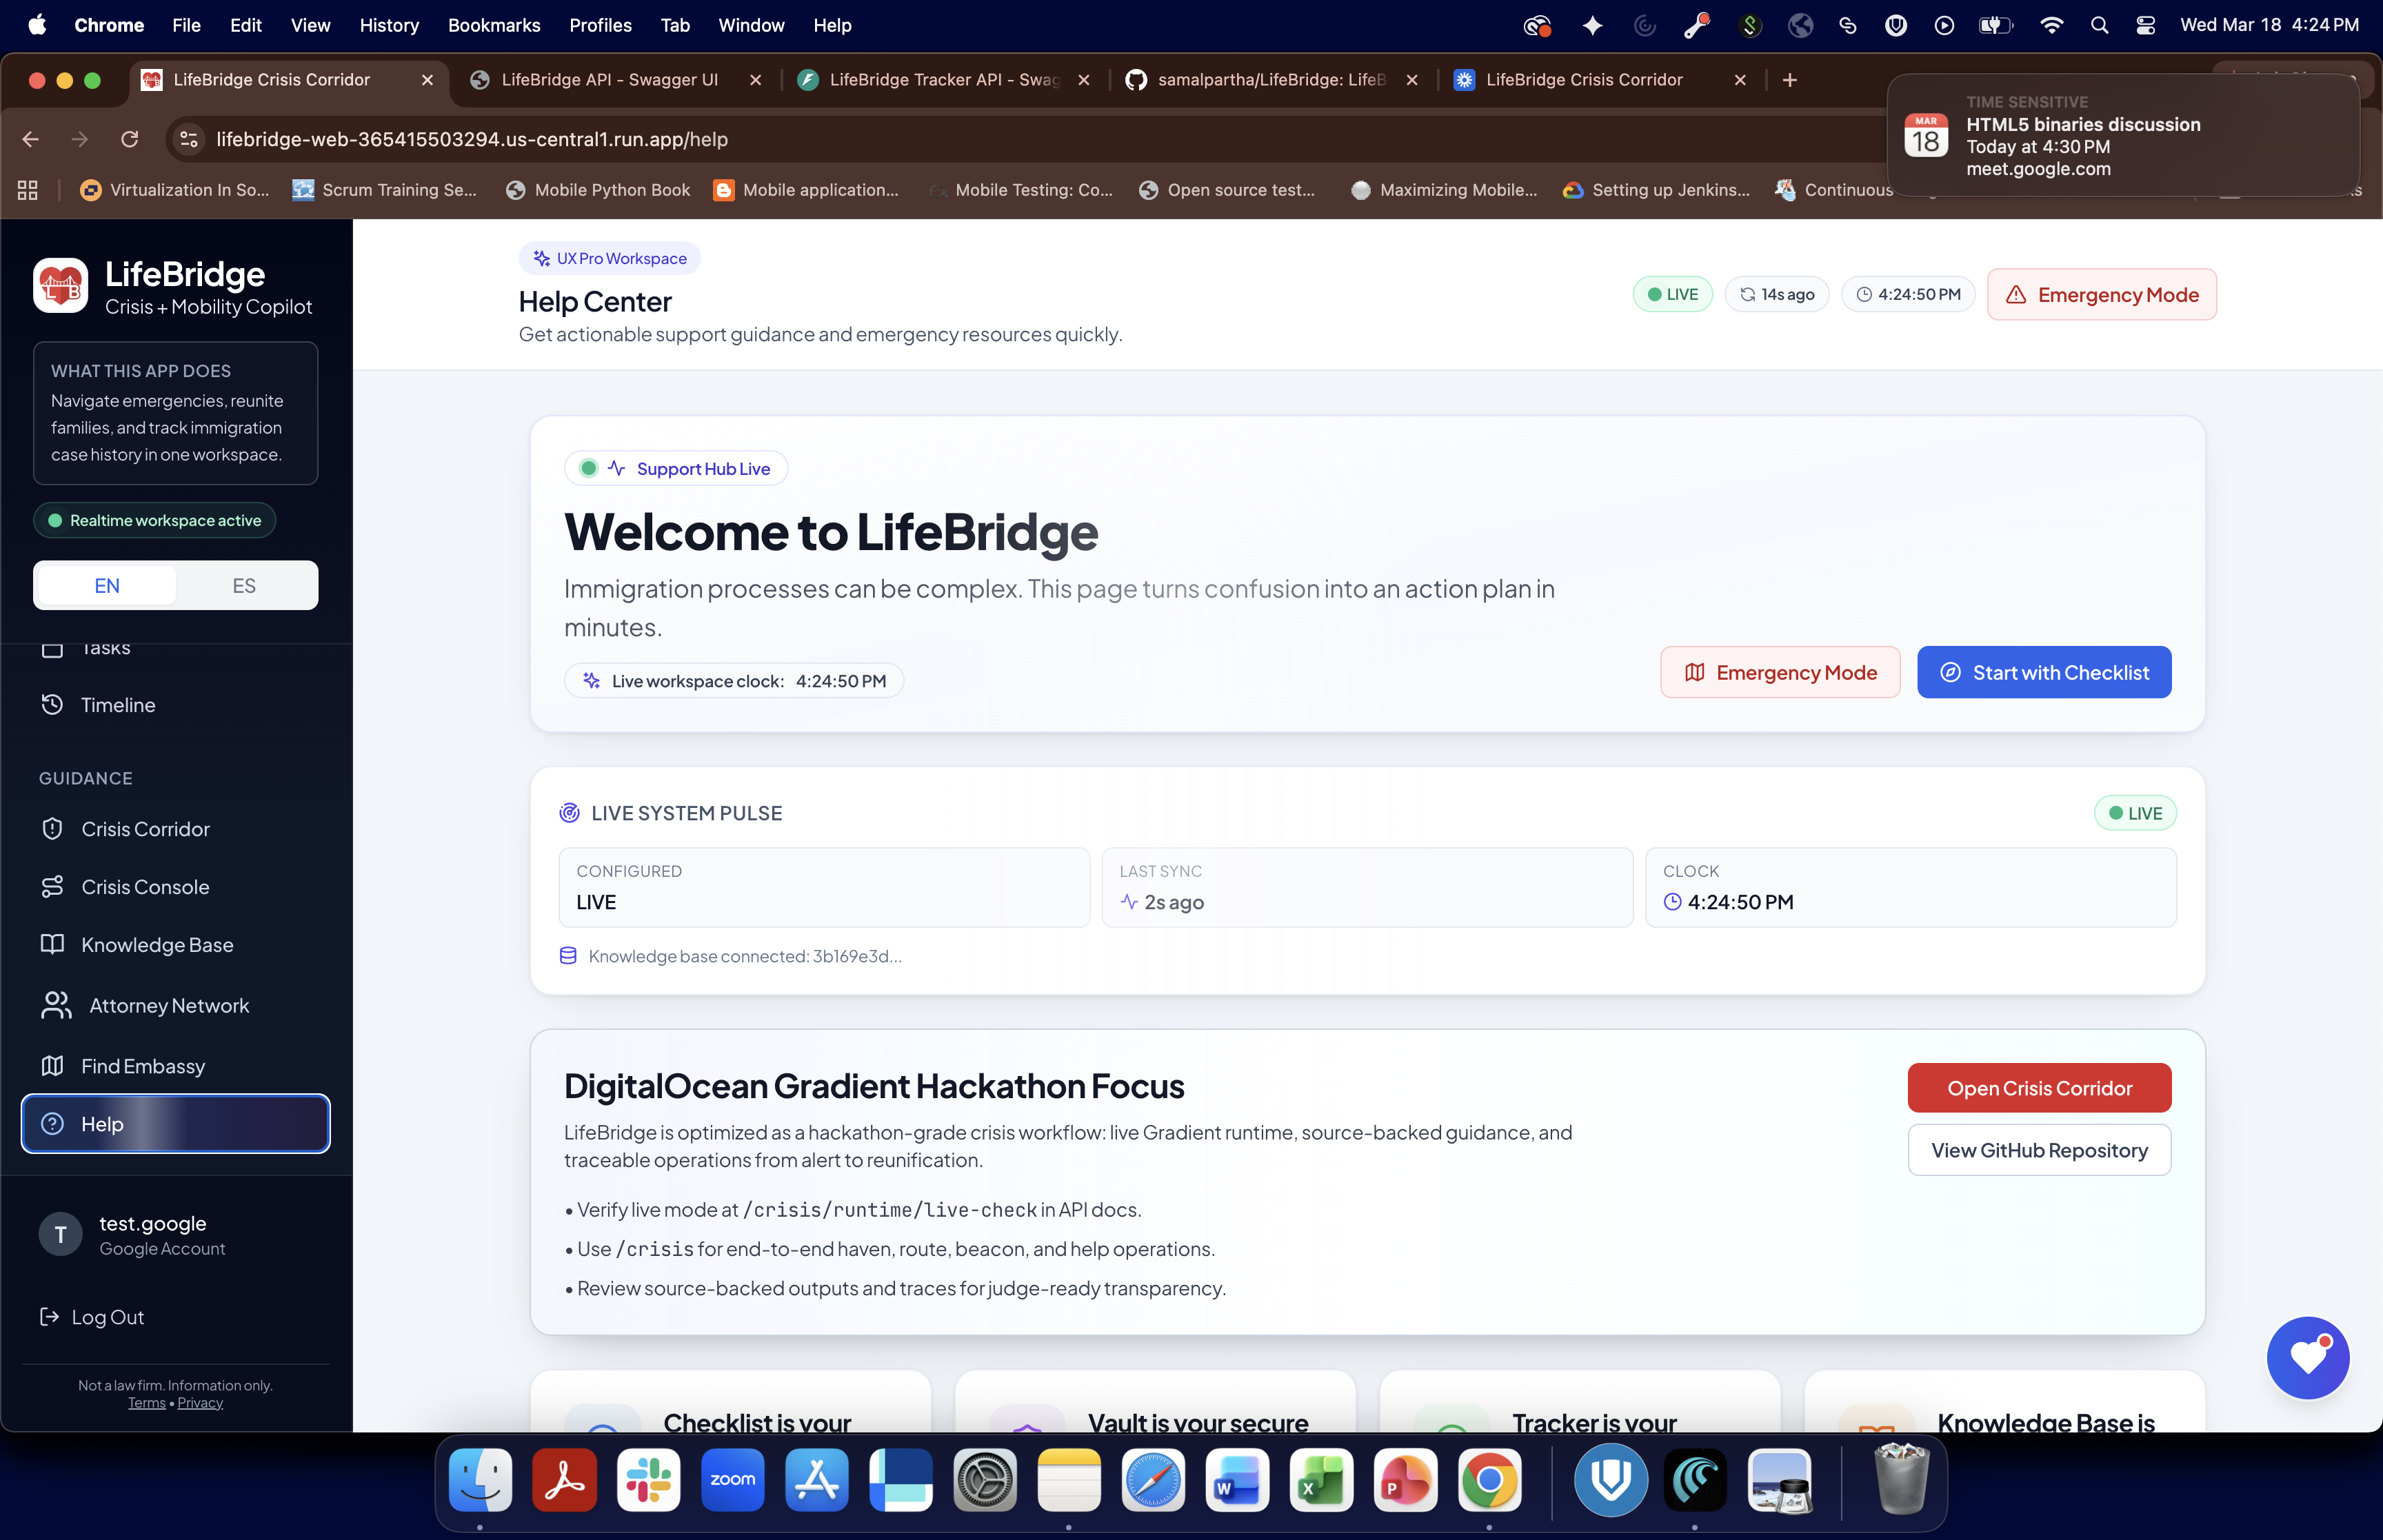Click the Timeline history icon
2383x1540 pixels.
[52, 705]
